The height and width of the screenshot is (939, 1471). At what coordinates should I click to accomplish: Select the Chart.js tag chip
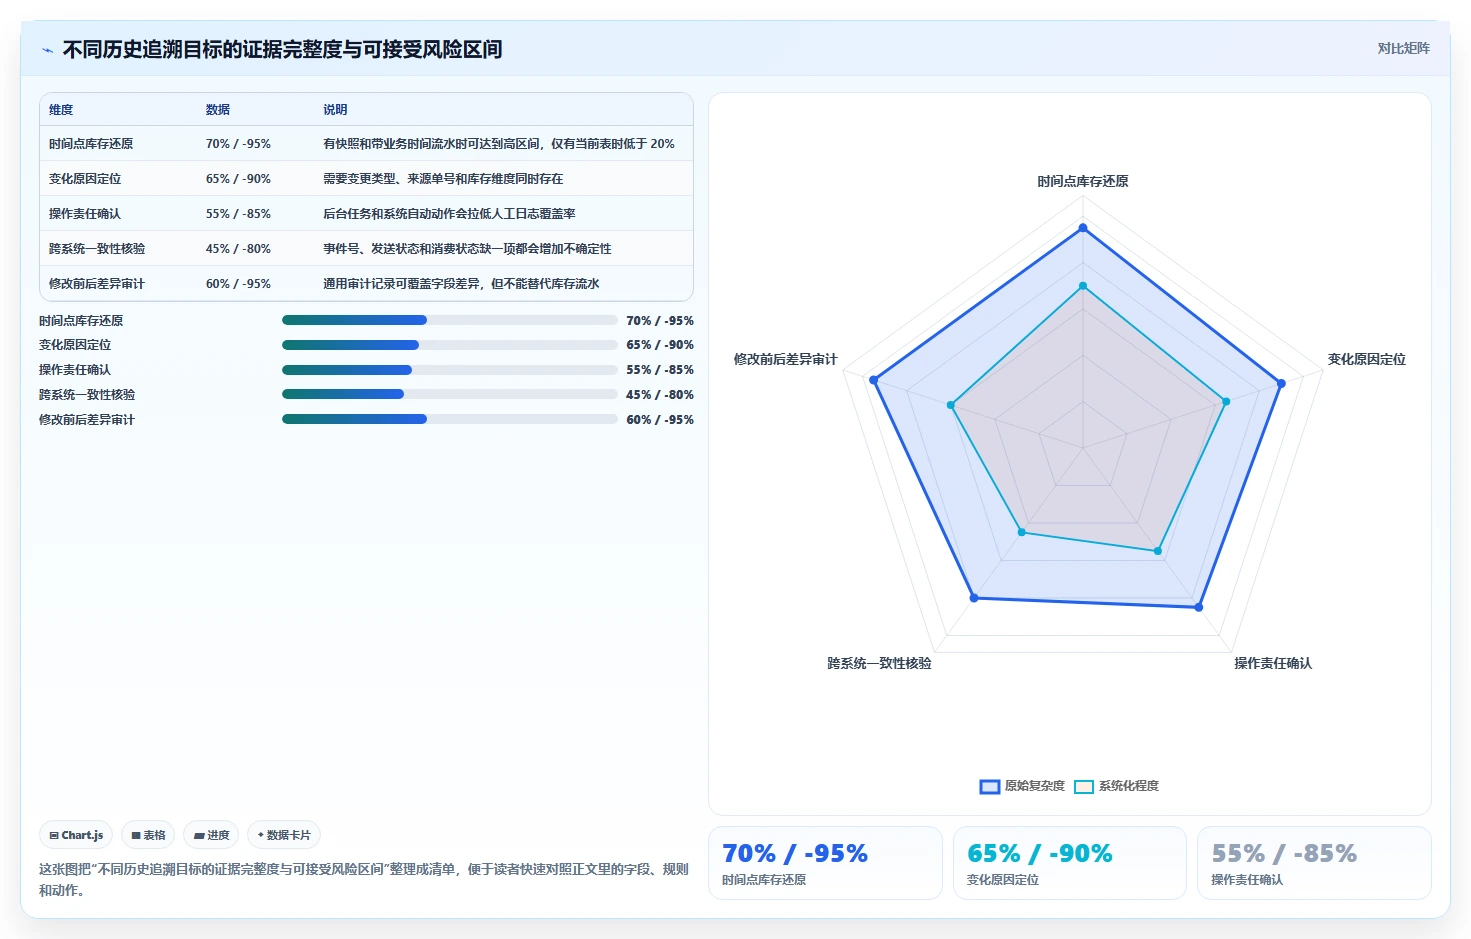click(76, 835)
